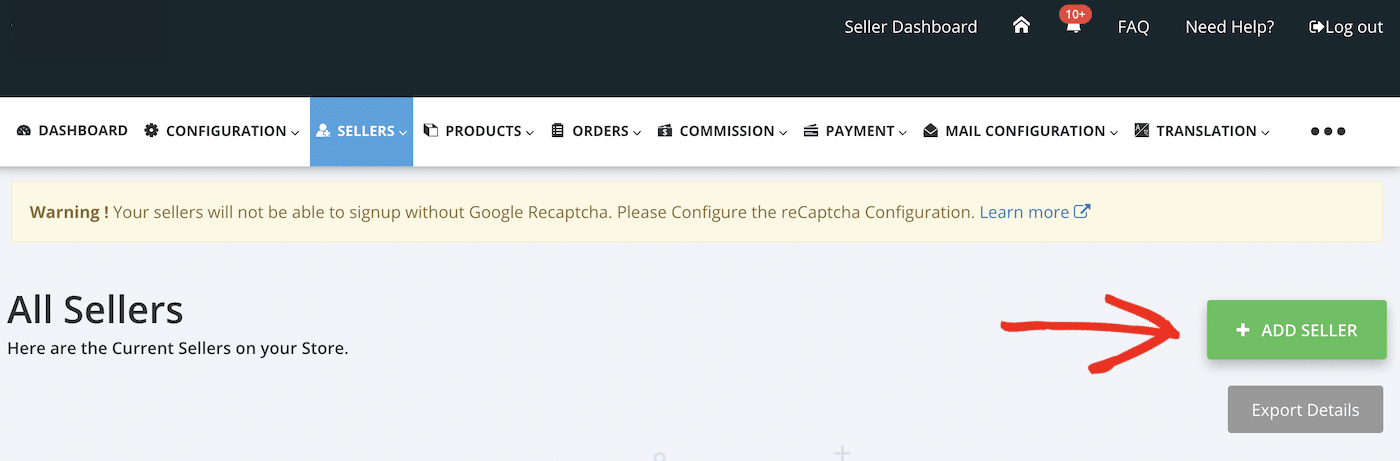This screenshot has height=461, width=1400.
Task: Click the home icon in top bar
Action: [x=1021, y=26]
